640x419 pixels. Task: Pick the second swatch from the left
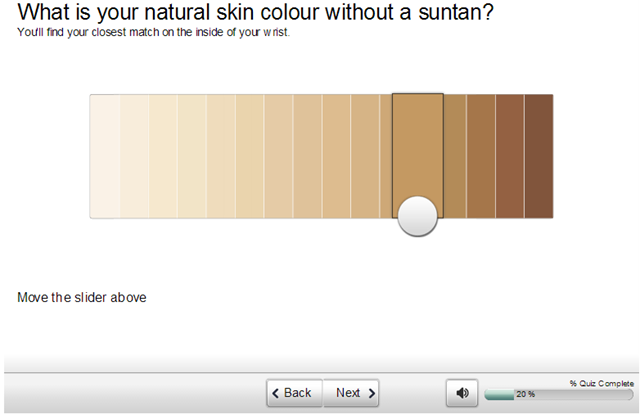134,156
